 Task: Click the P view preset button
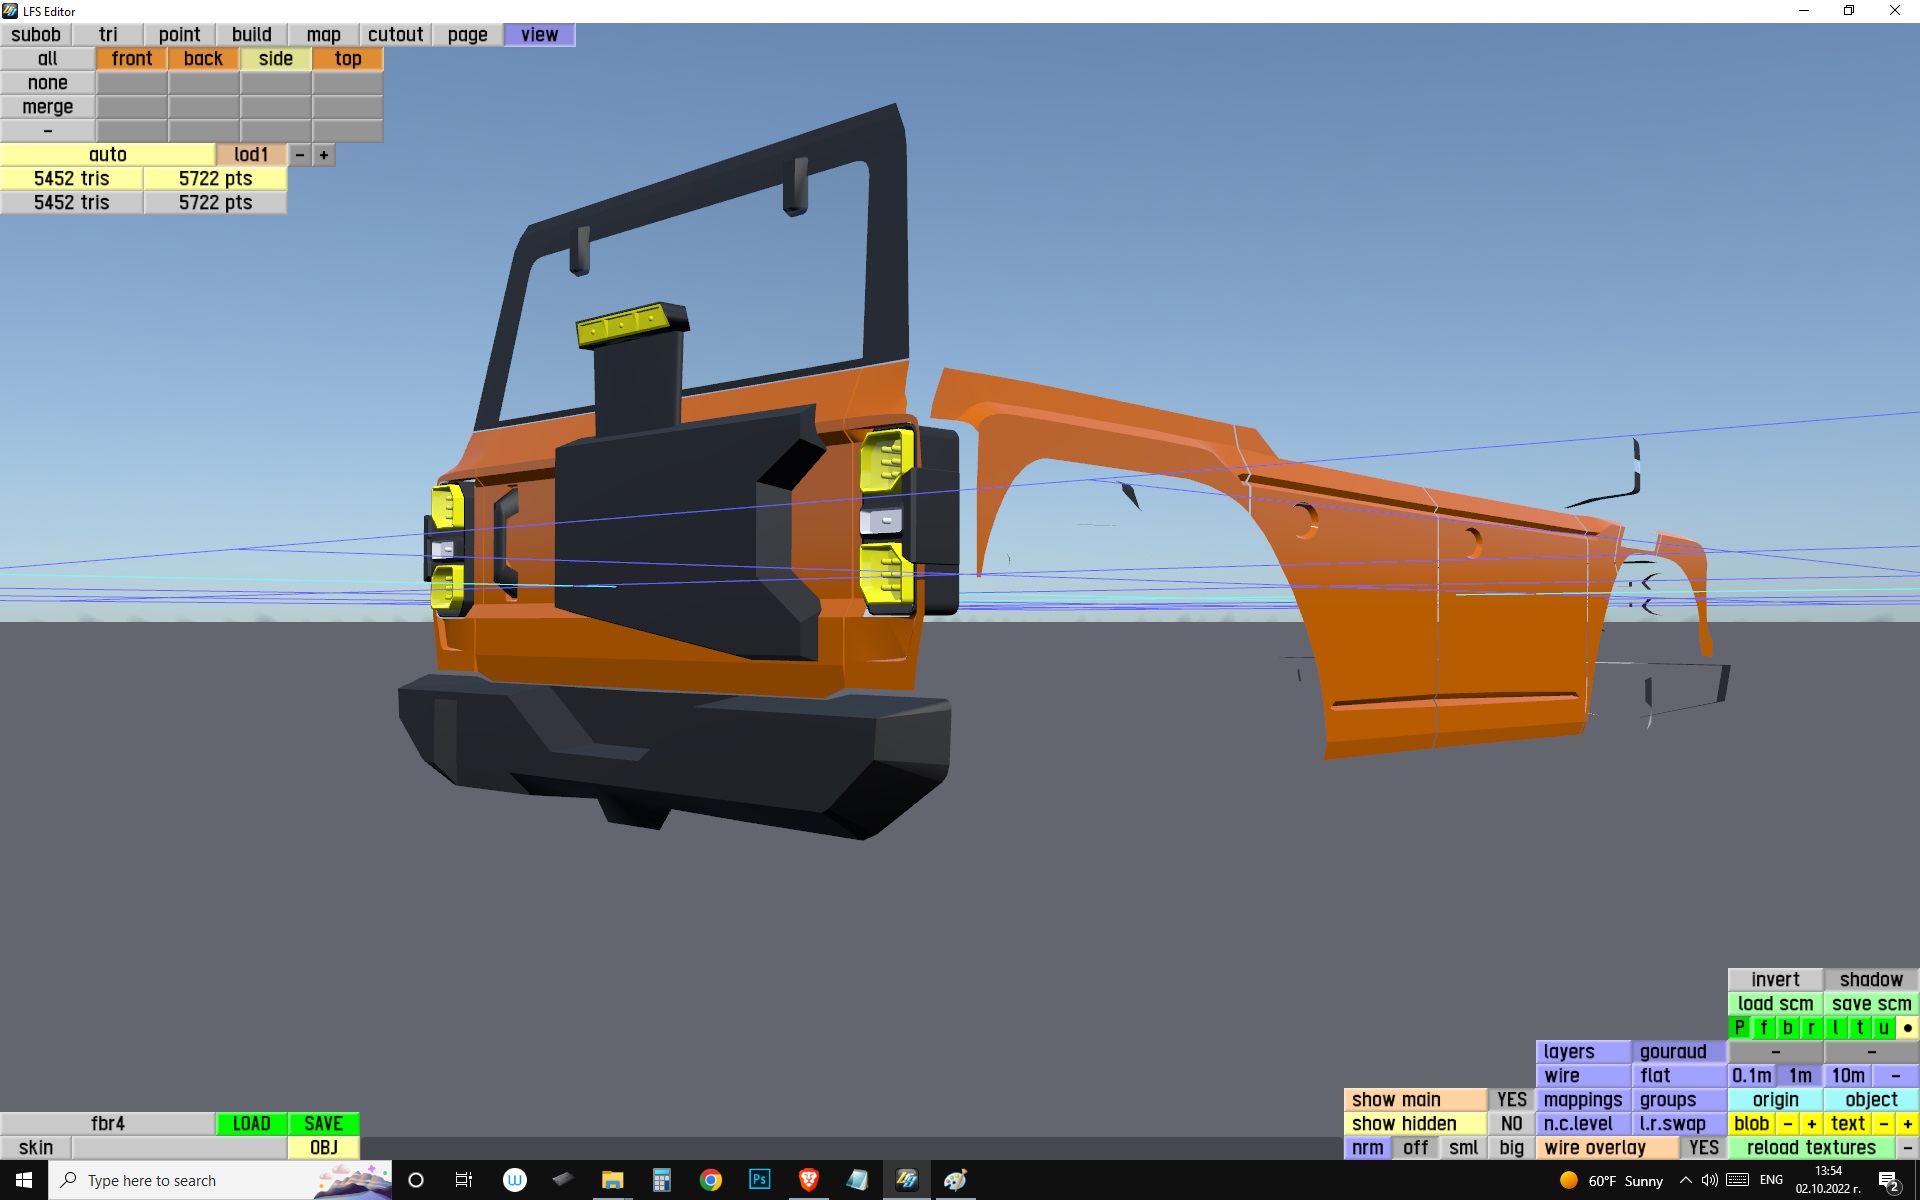(1739, 1028)
